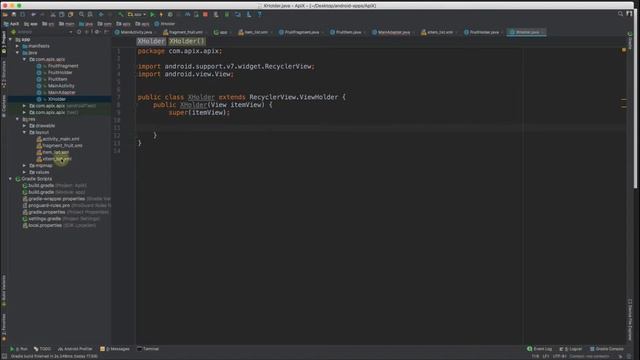
Task: Toggle Device File Explorer side tab
Action: click(x=630, y=319)
